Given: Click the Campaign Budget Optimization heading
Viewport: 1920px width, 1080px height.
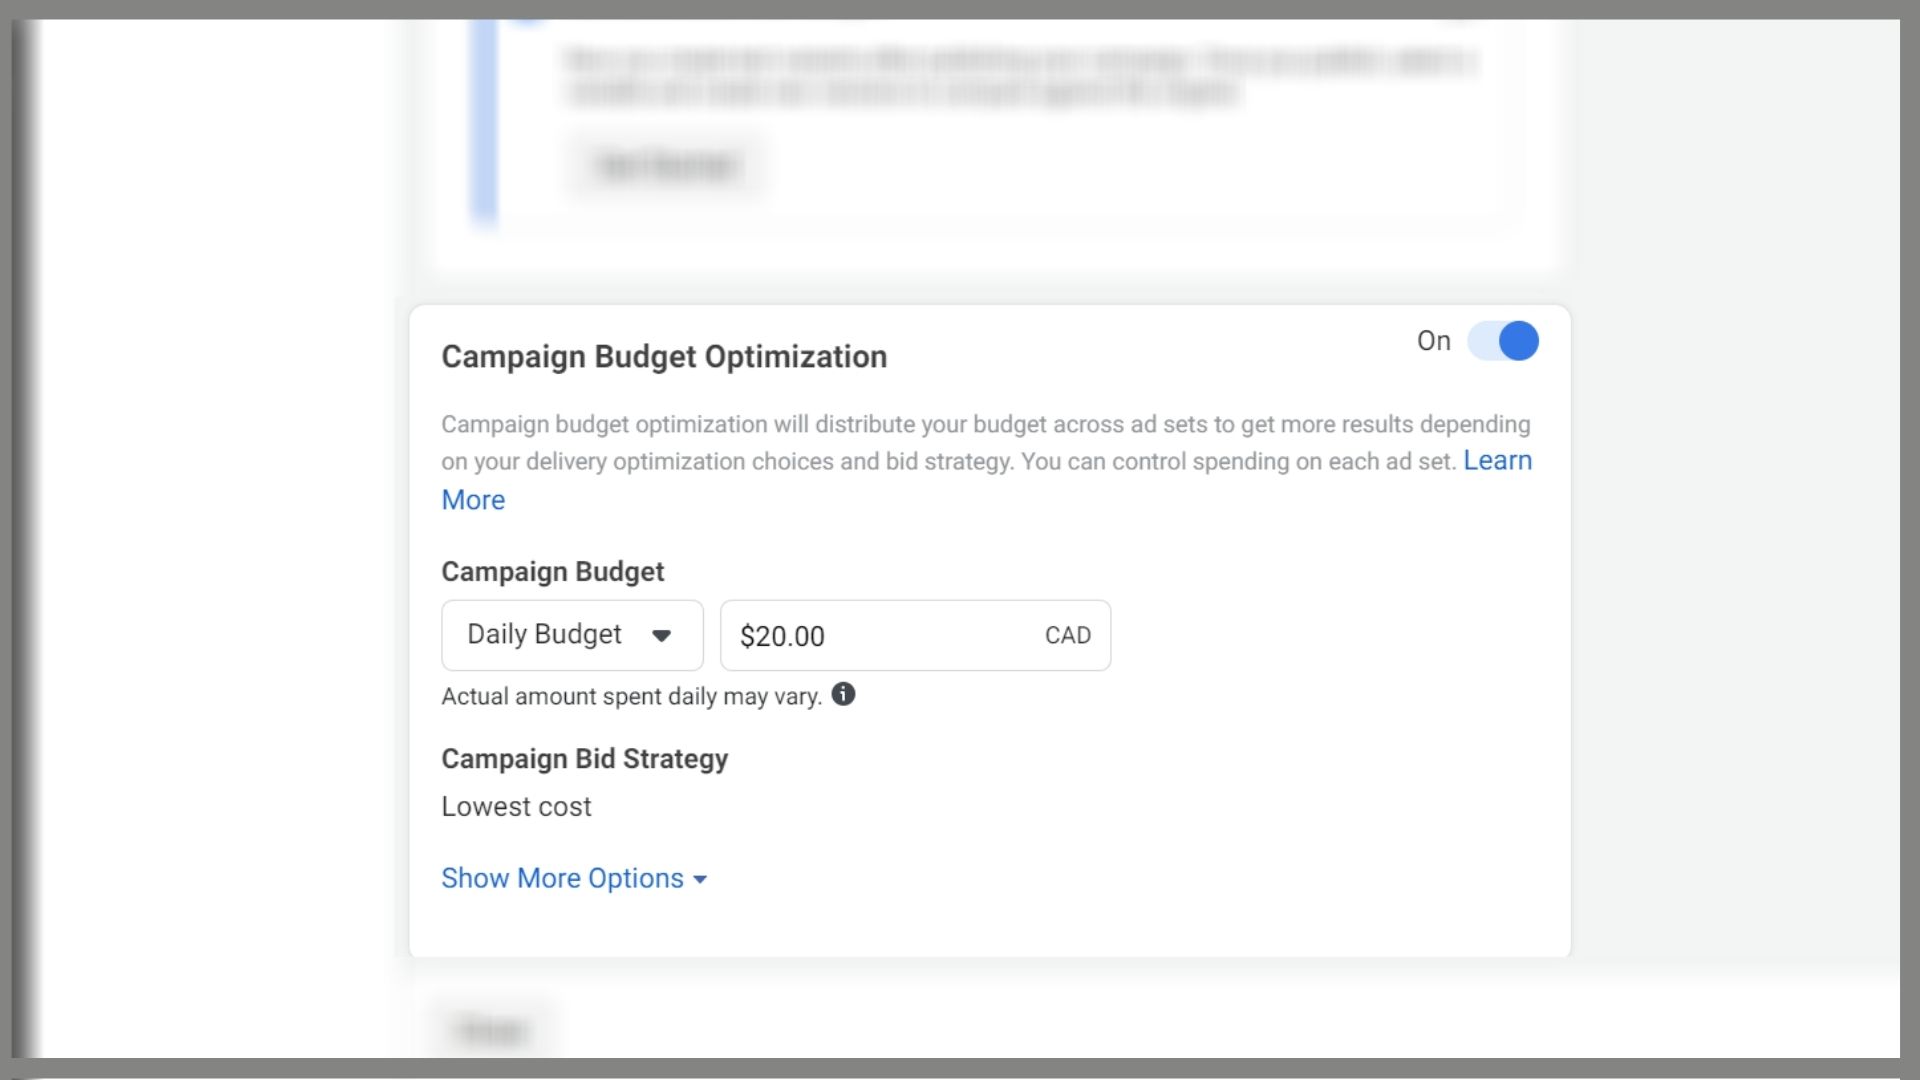Looking at the screenshot, I should [x=664, y=357].
